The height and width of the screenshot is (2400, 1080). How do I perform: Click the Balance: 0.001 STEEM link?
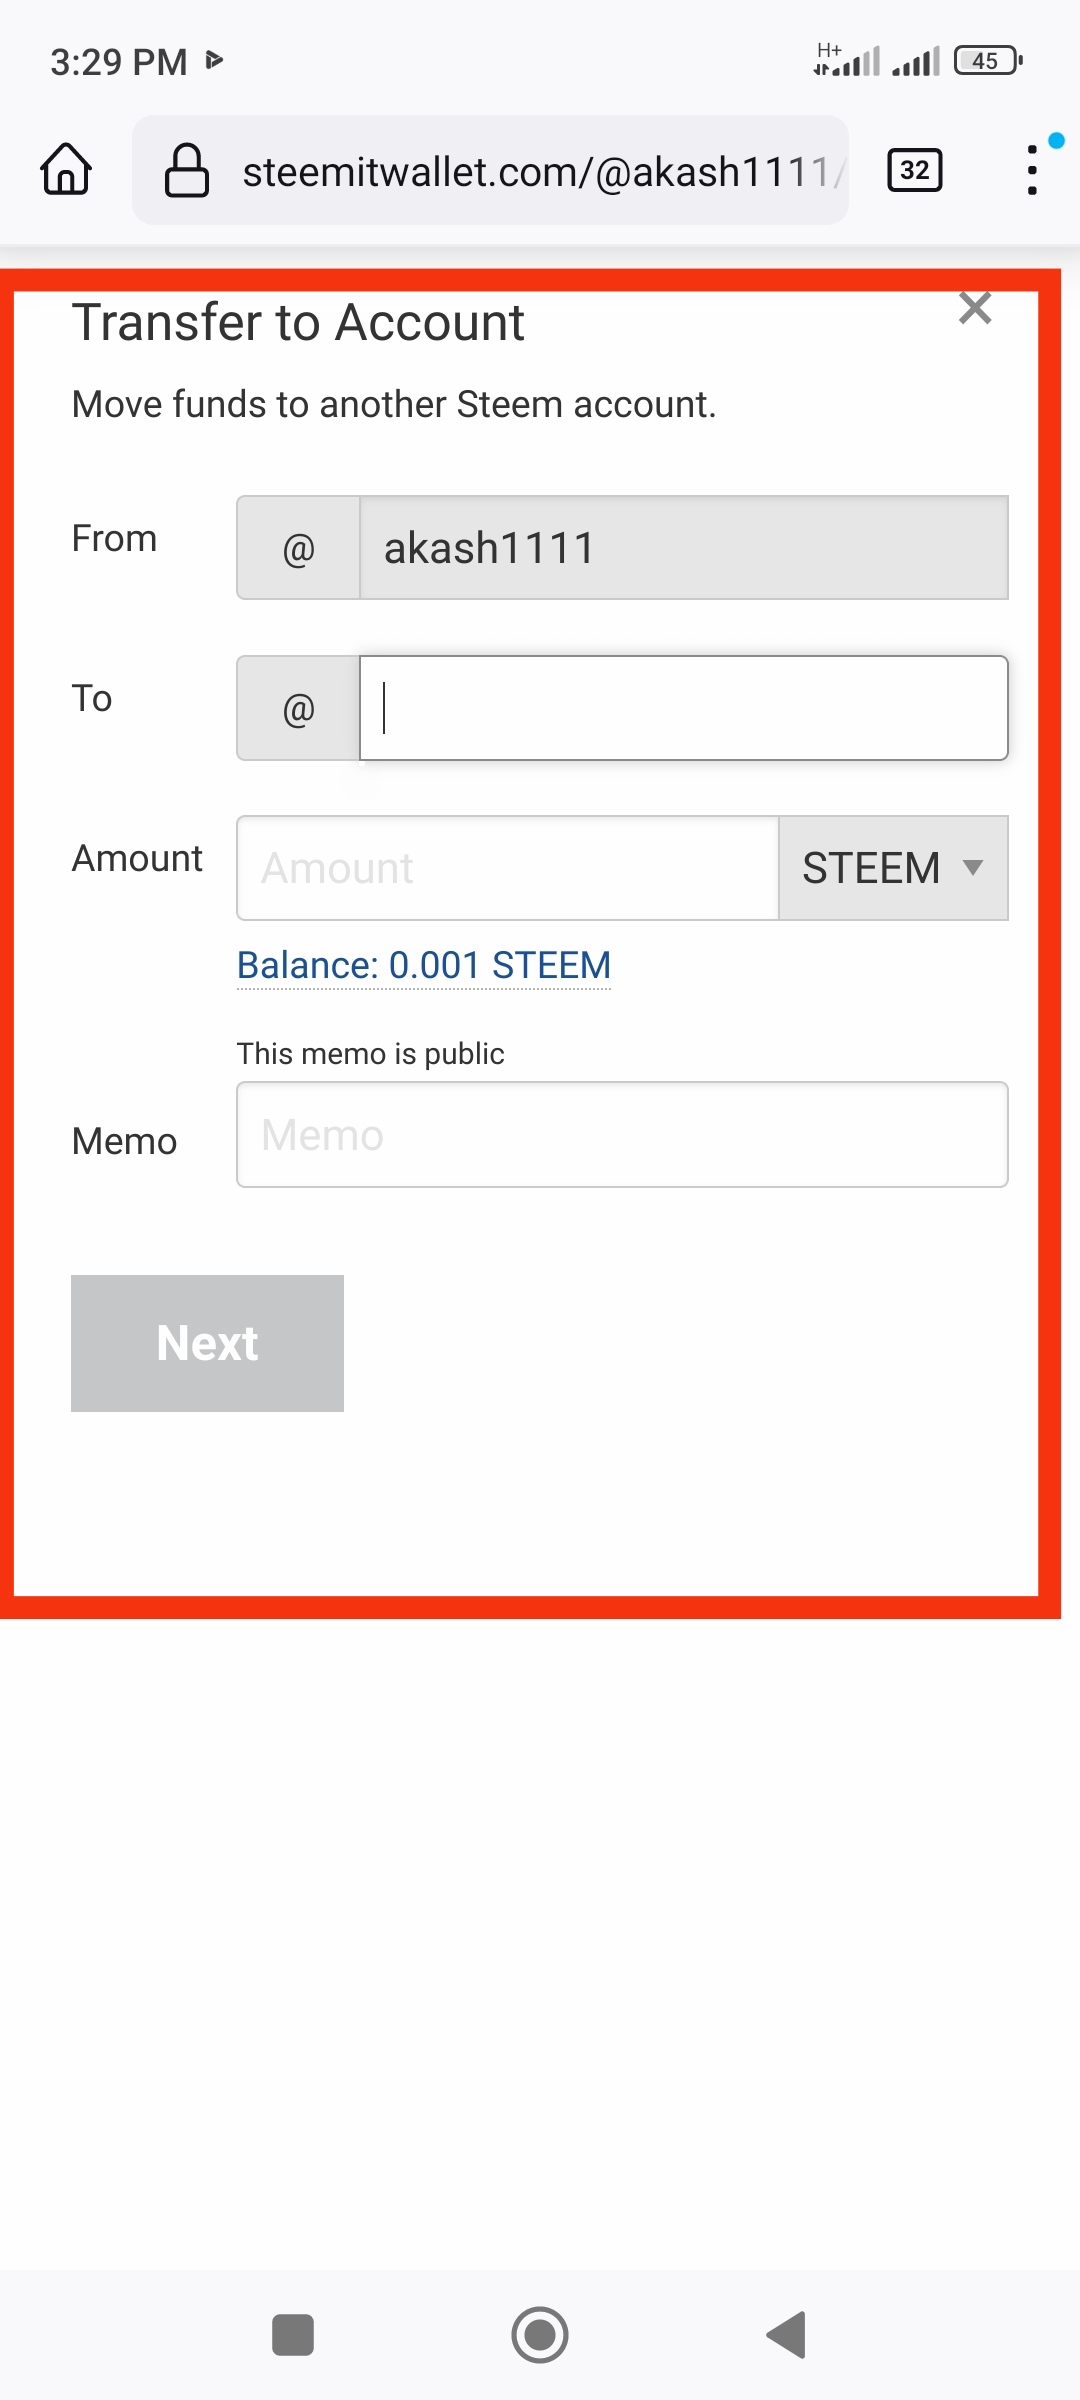tap(424, 965)
